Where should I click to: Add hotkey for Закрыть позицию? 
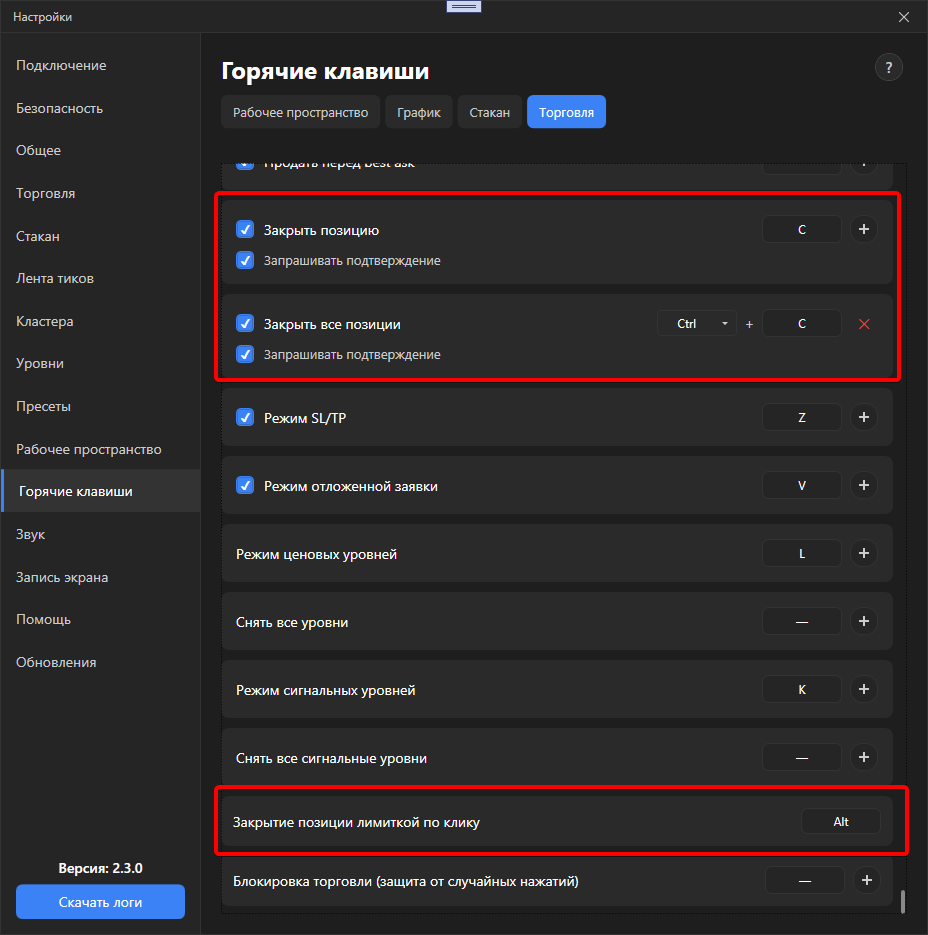pyautogui.click(x=864, y=230)
